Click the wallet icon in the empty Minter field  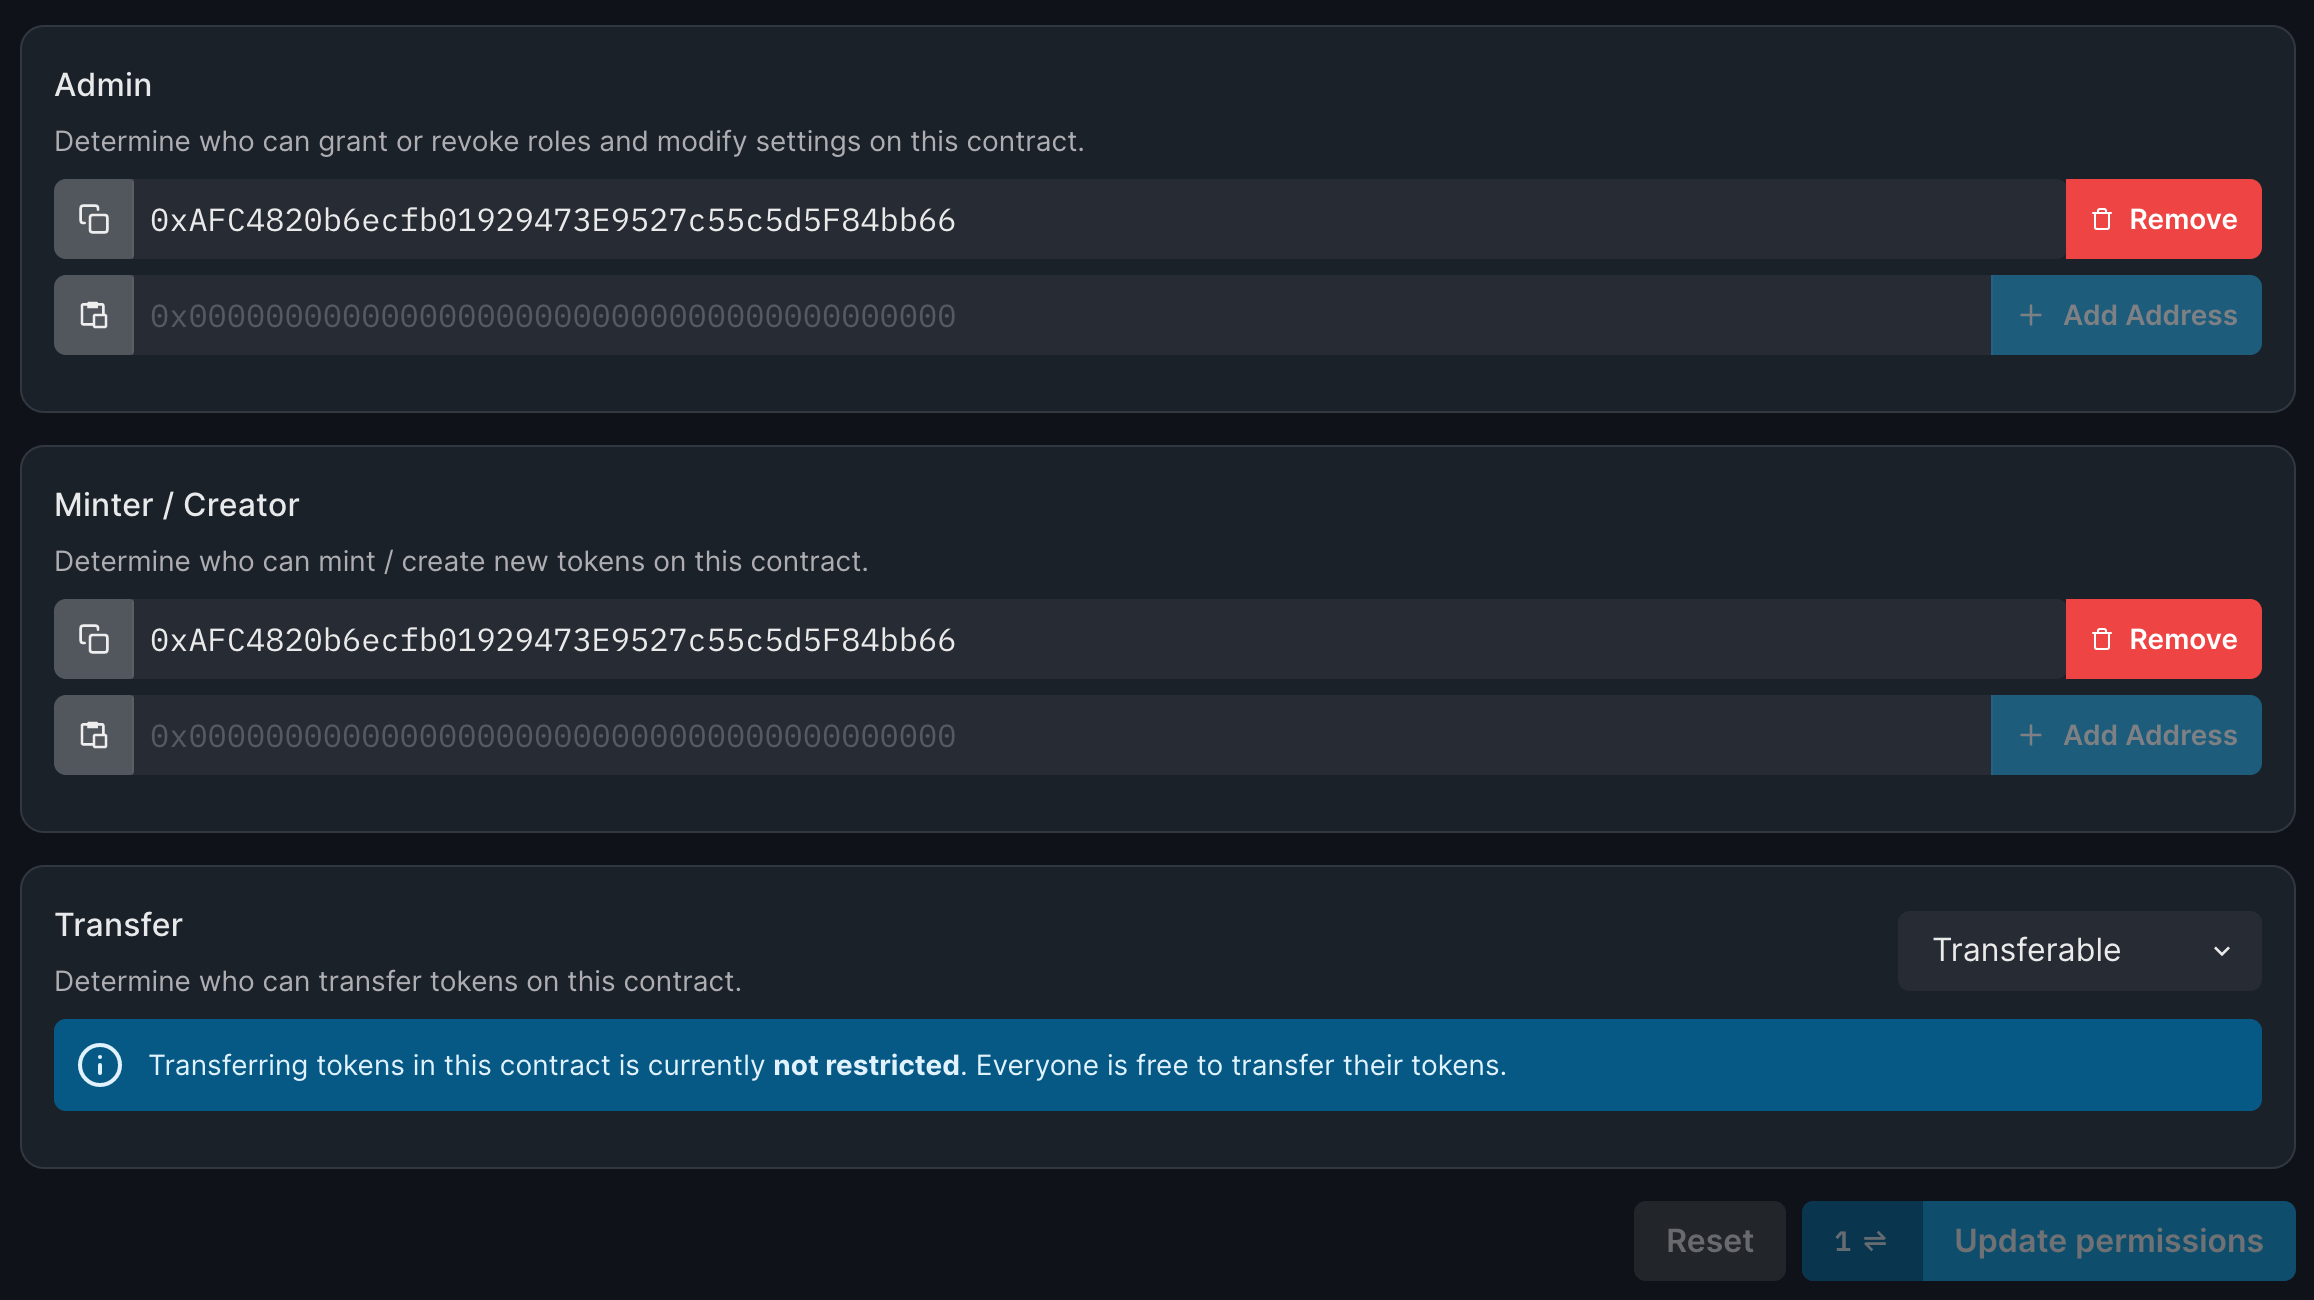[x=93, y=734]
